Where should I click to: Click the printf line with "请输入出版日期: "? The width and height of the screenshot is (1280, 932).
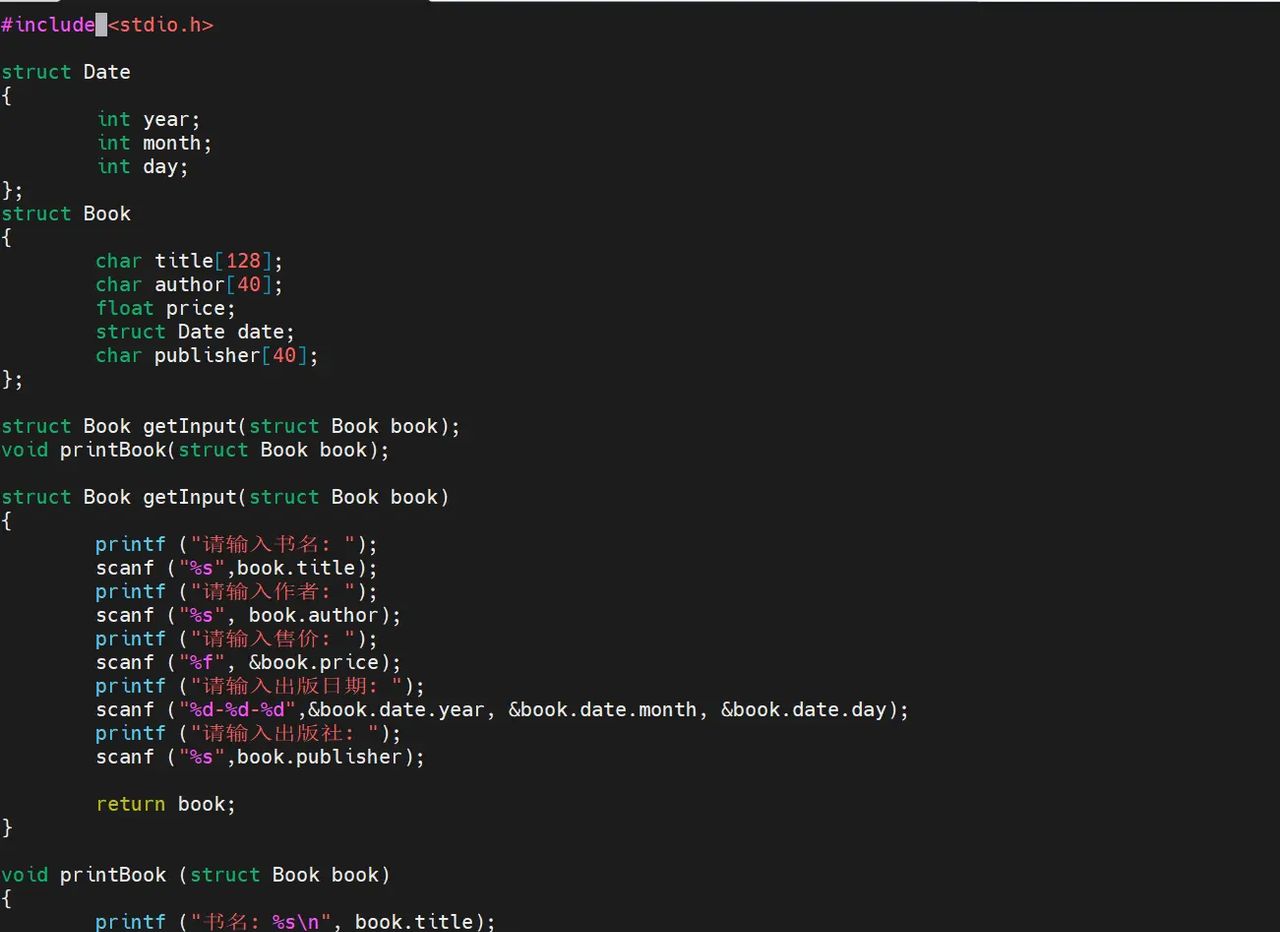pyautogui.click(x=261, y=686)
